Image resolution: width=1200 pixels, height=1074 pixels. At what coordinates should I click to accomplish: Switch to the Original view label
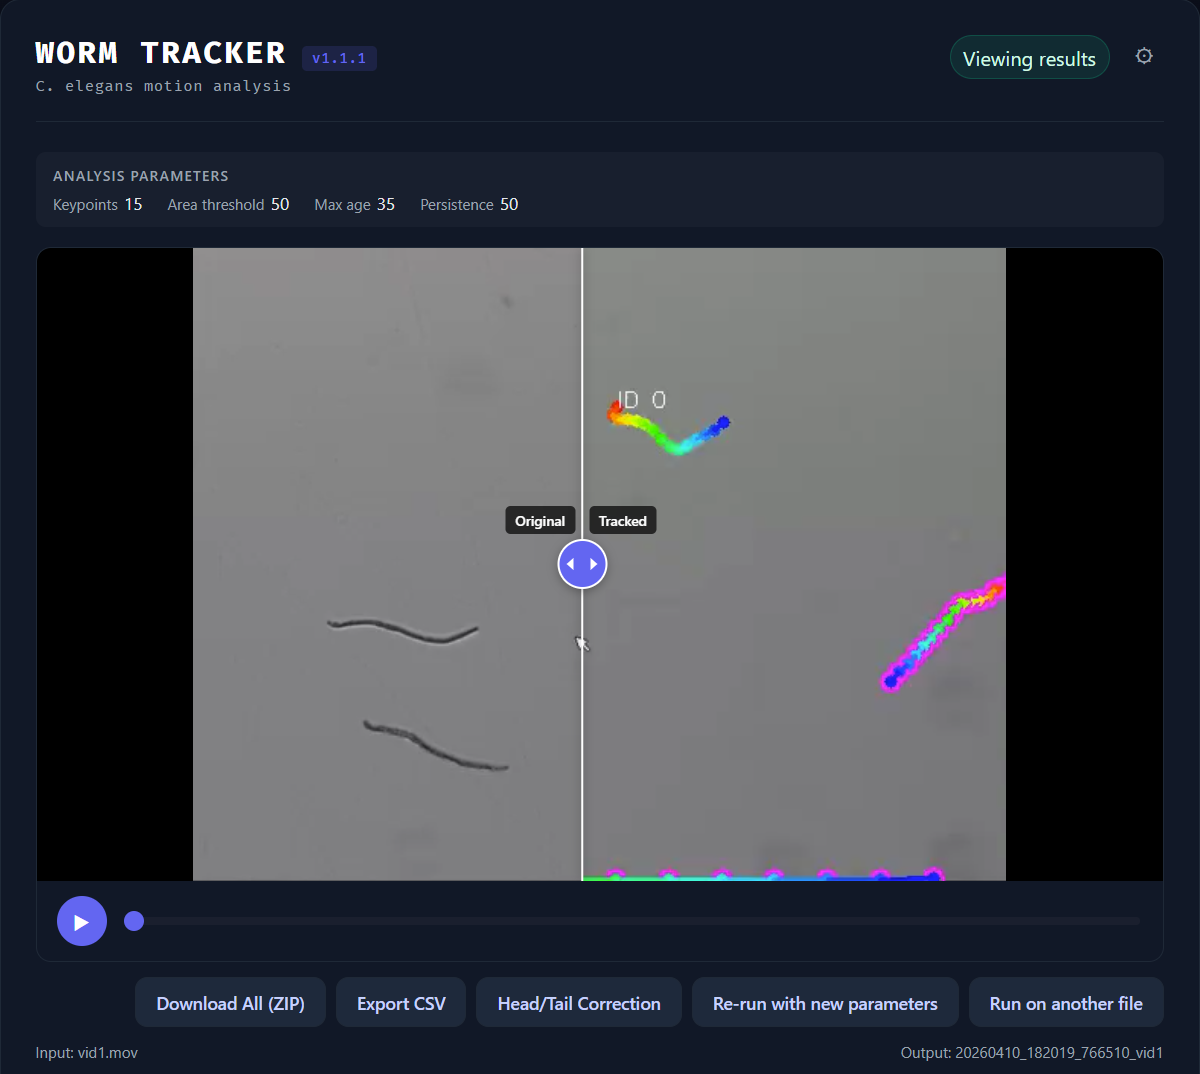click(540, 520)
